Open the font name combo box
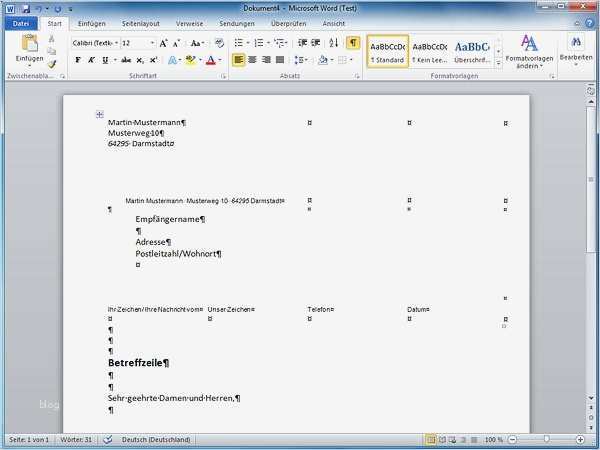 (x=95, y=43)
